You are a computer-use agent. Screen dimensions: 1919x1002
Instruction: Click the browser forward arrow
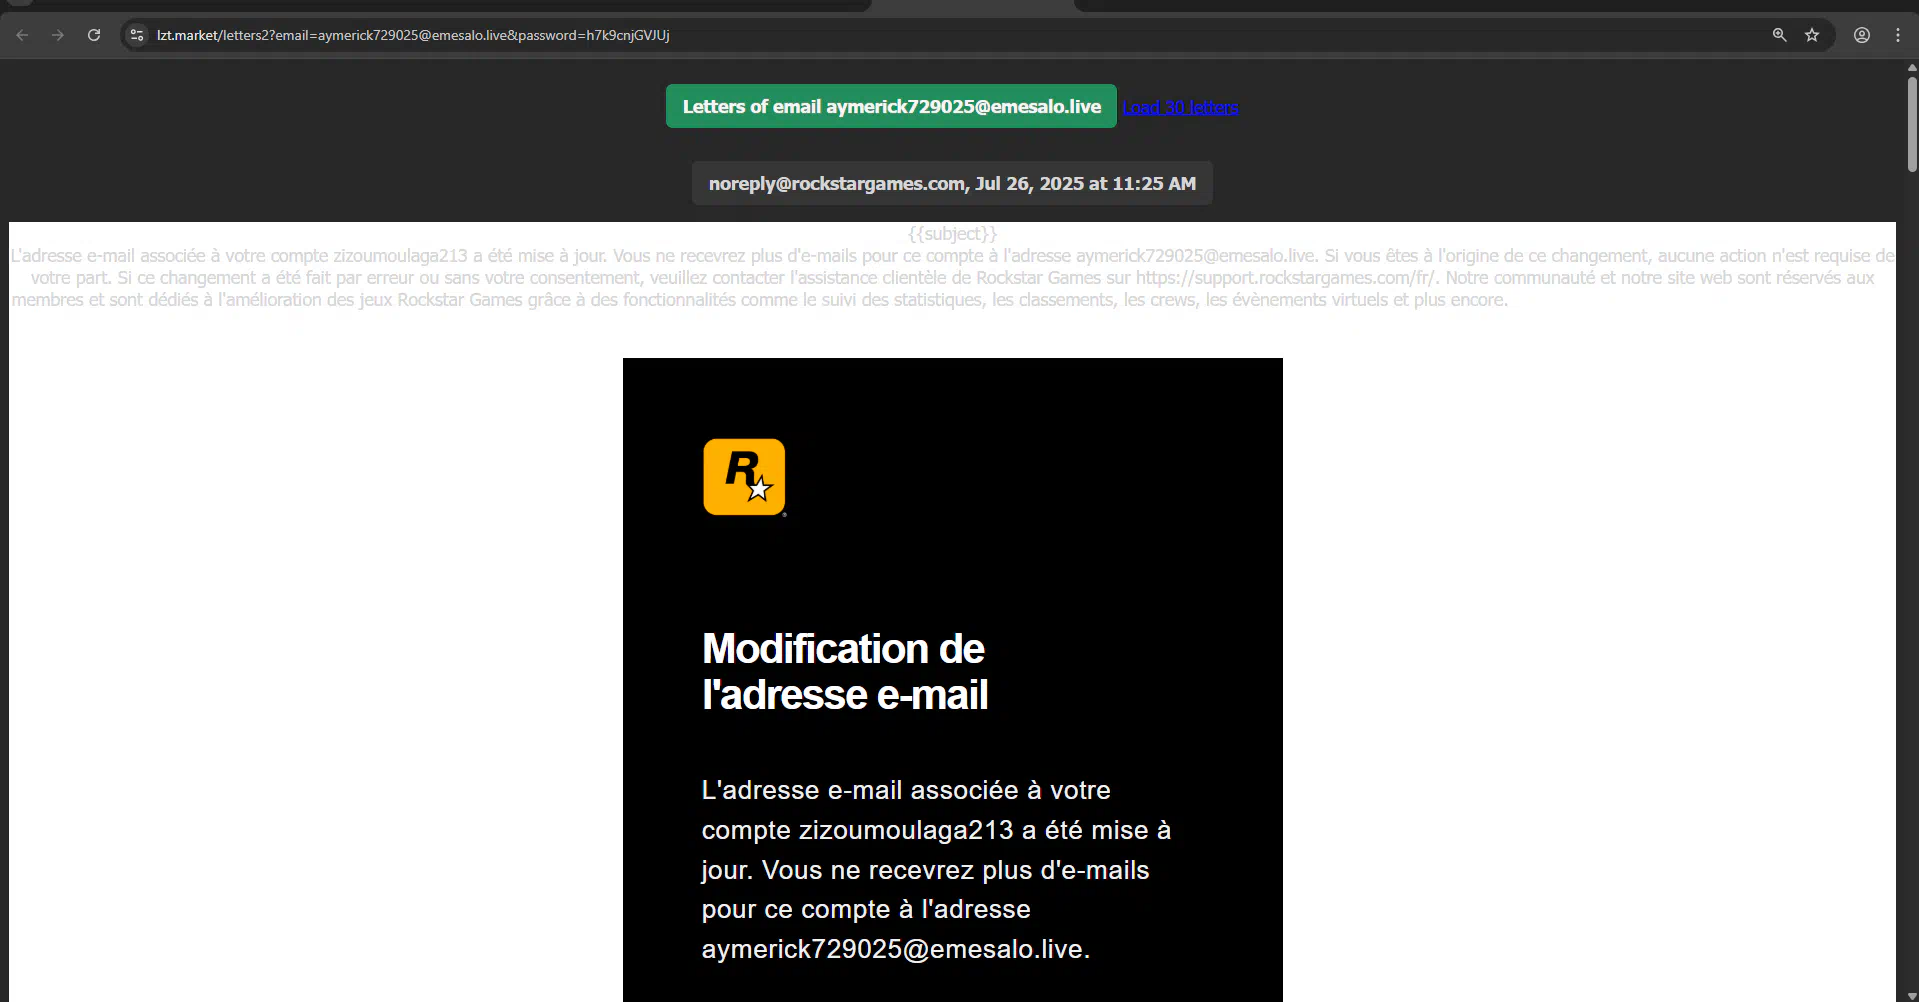click(x=58, y=35)
